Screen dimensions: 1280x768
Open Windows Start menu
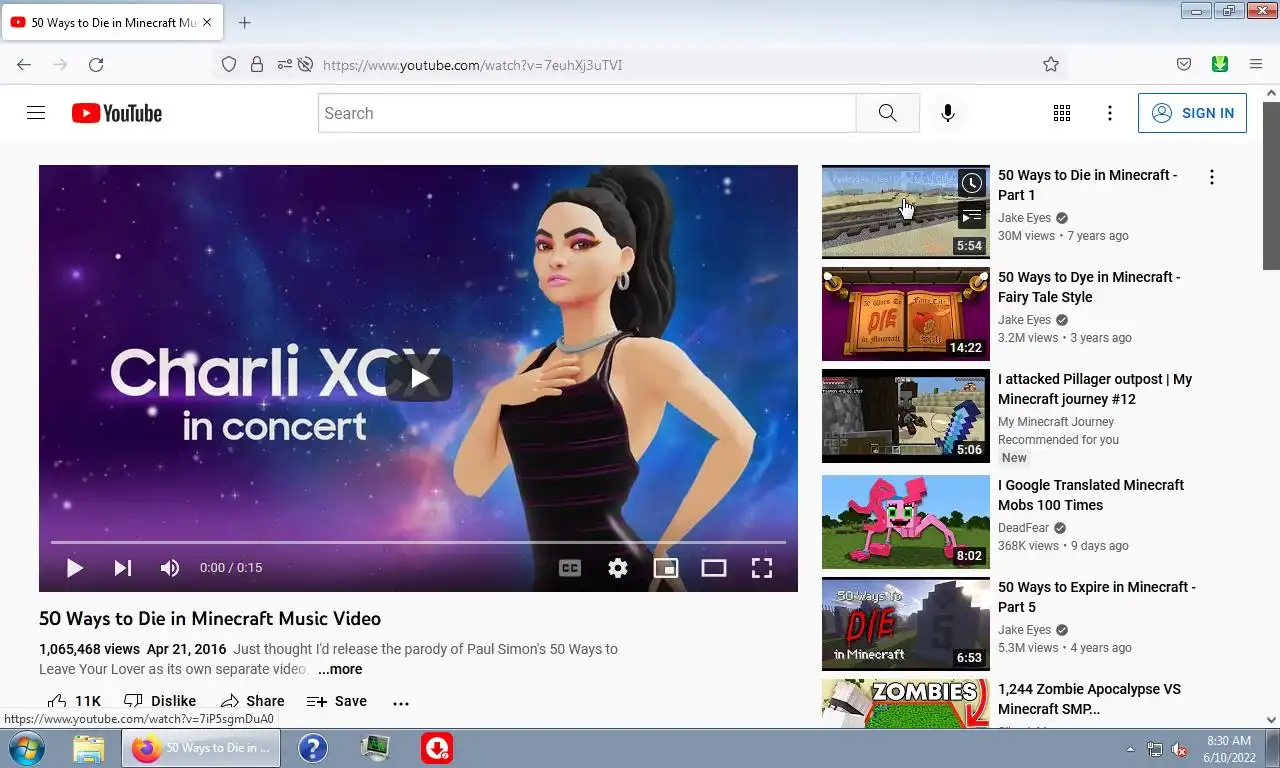click(x=26, y=748)
